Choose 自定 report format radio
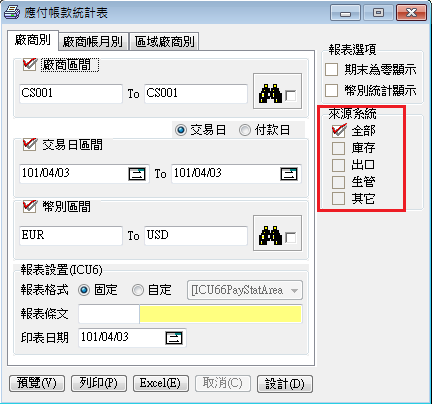 [138, 290]
